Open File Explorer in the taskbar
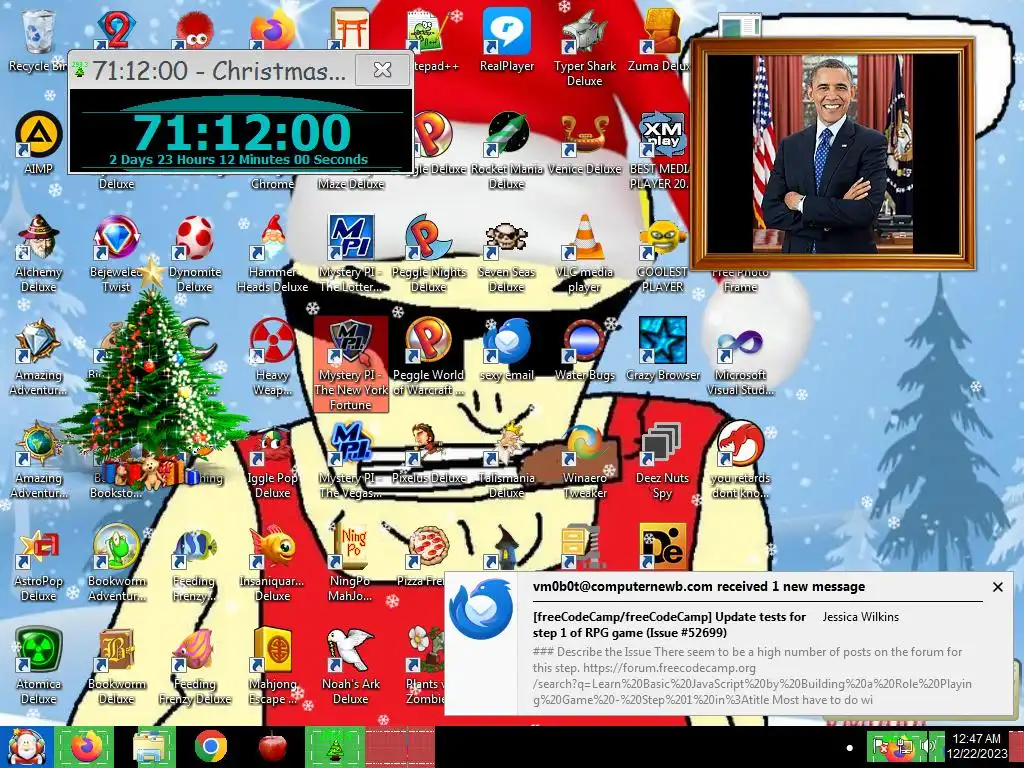The height and width of the screenshot is (768, 1024). [151, 747]
